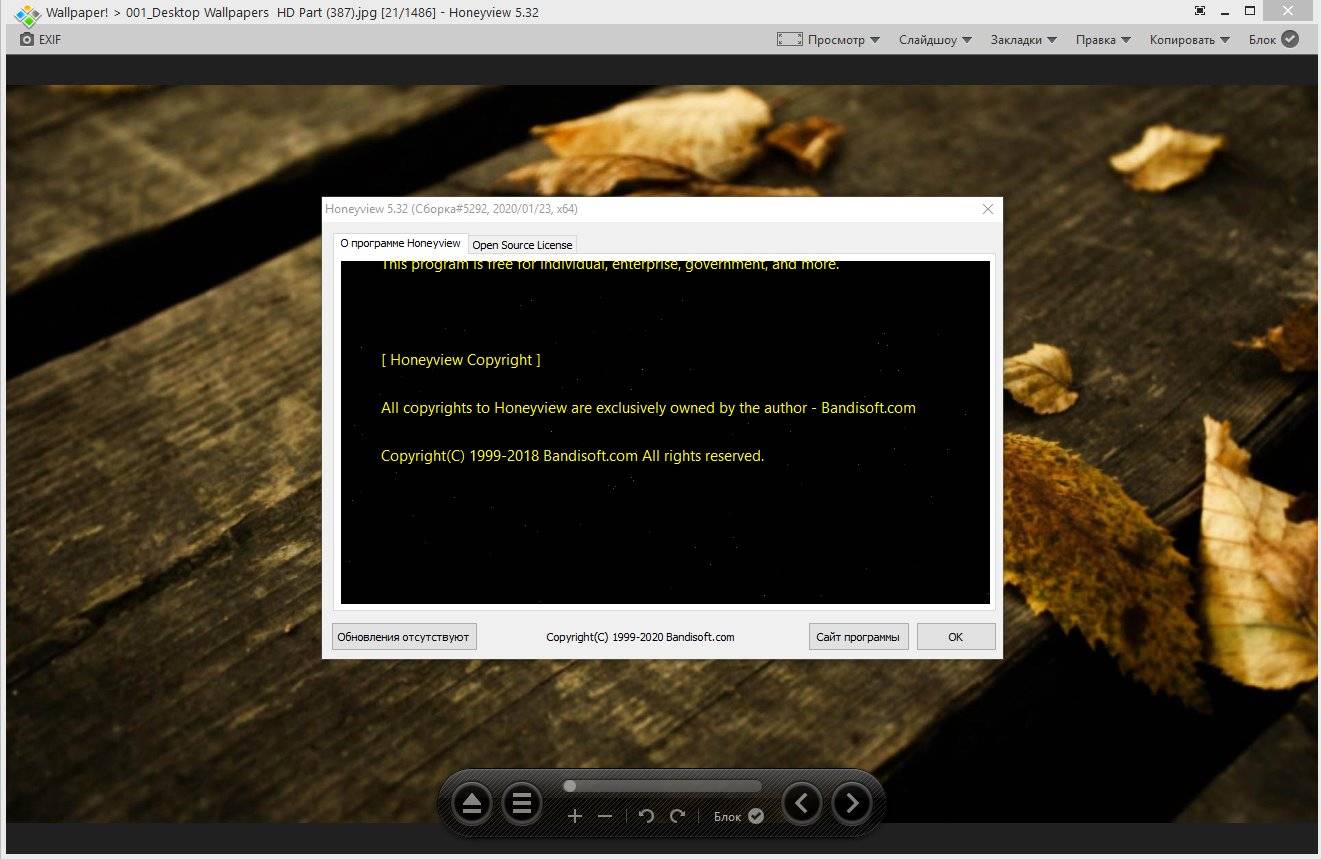Image resolution: width=1321 pixels, height=859 pixels.
Task: Minimize the Honeyview window
Action: (1225, 11)
